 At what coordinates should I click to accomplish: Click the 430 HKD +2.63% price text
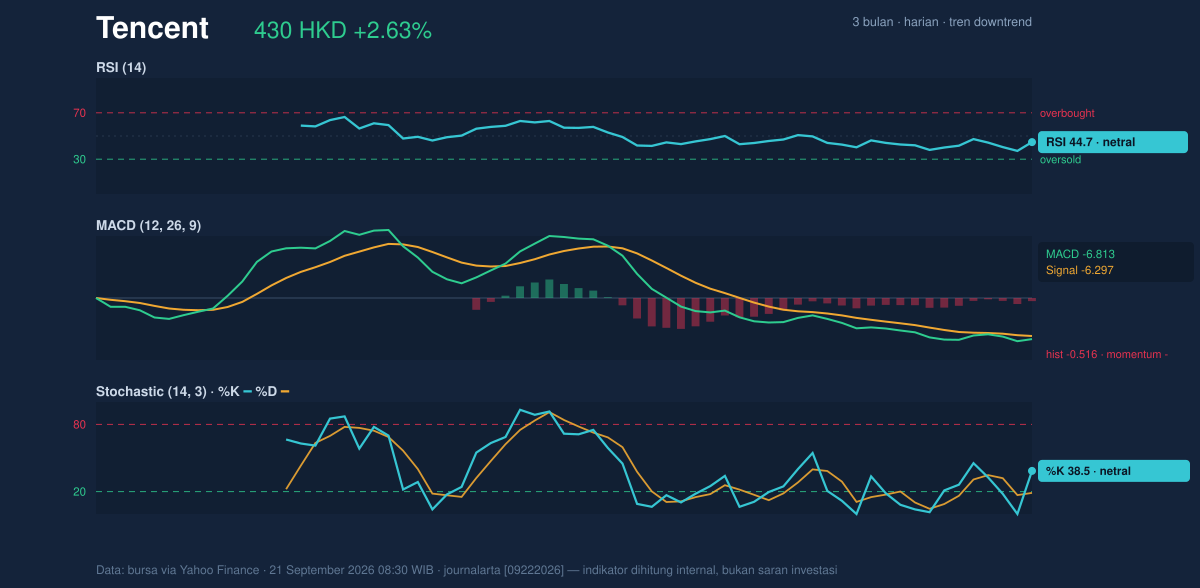pyautogui.click(x=343, y=31)
